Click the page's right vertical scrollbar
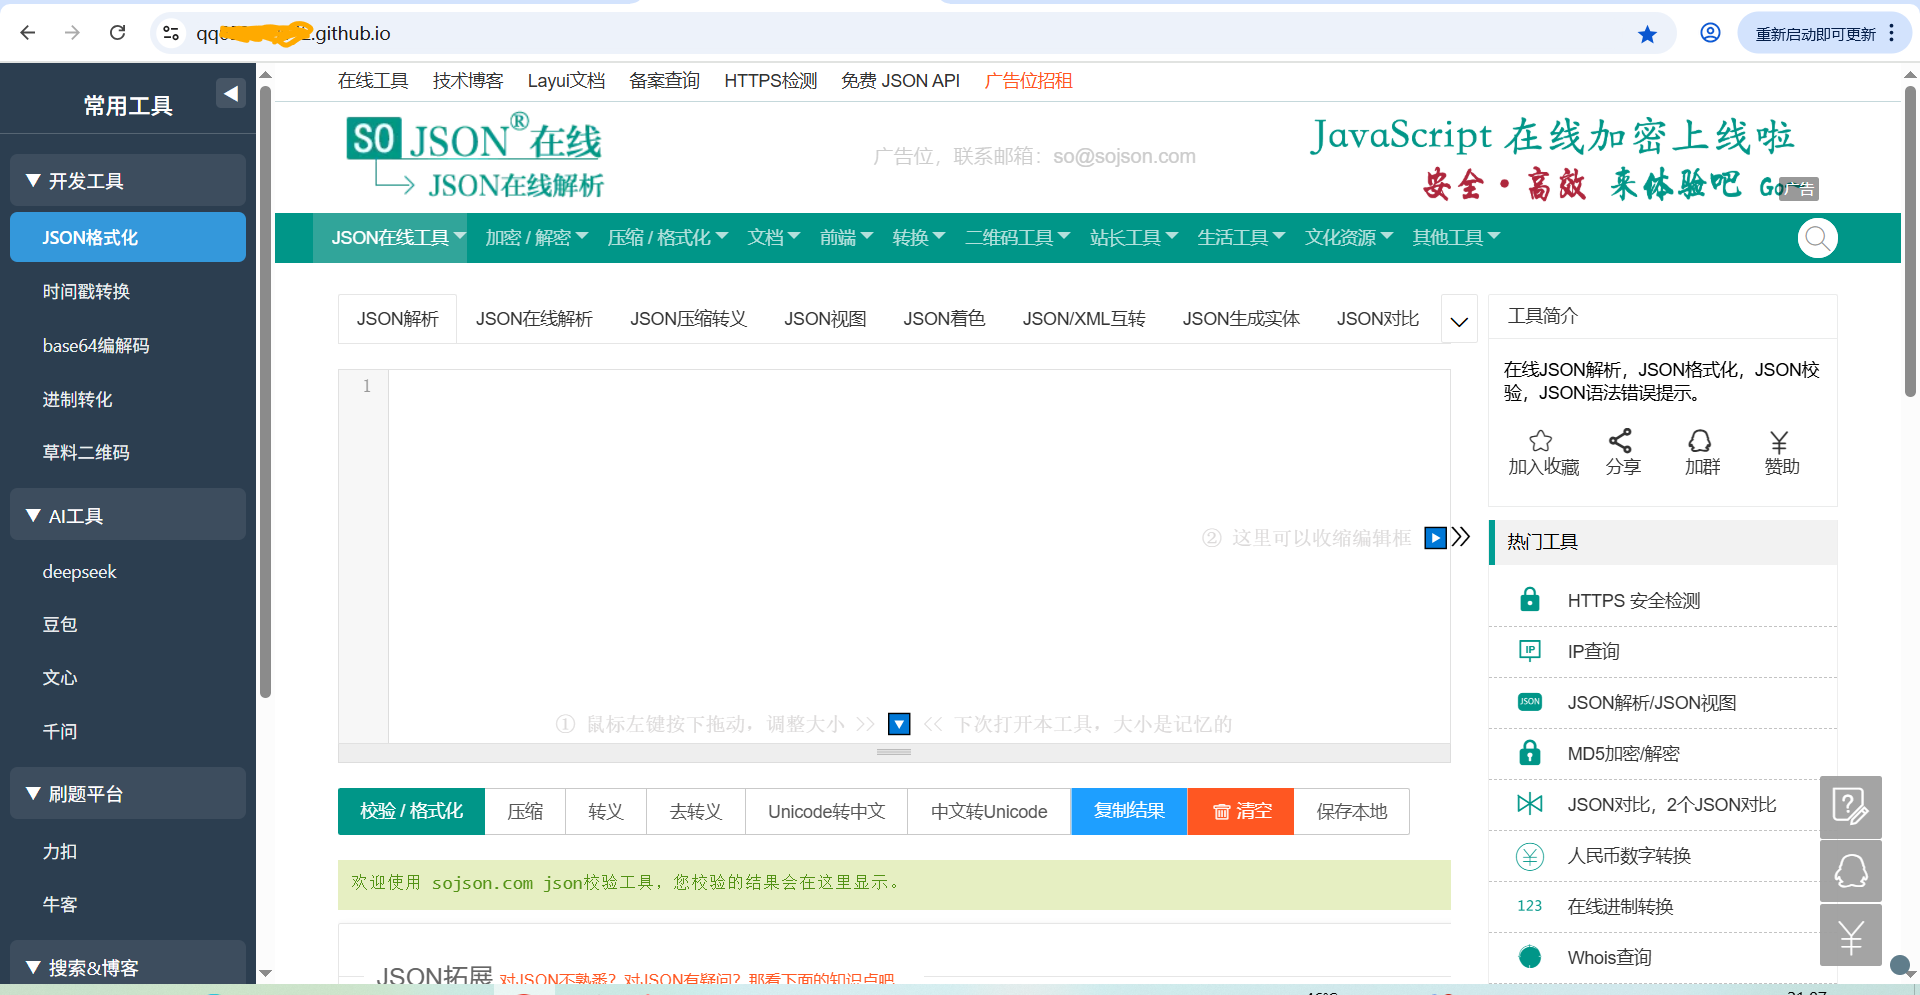Image resolution: width=1920 pixels, height=995 pixels. pos(1910,240)
